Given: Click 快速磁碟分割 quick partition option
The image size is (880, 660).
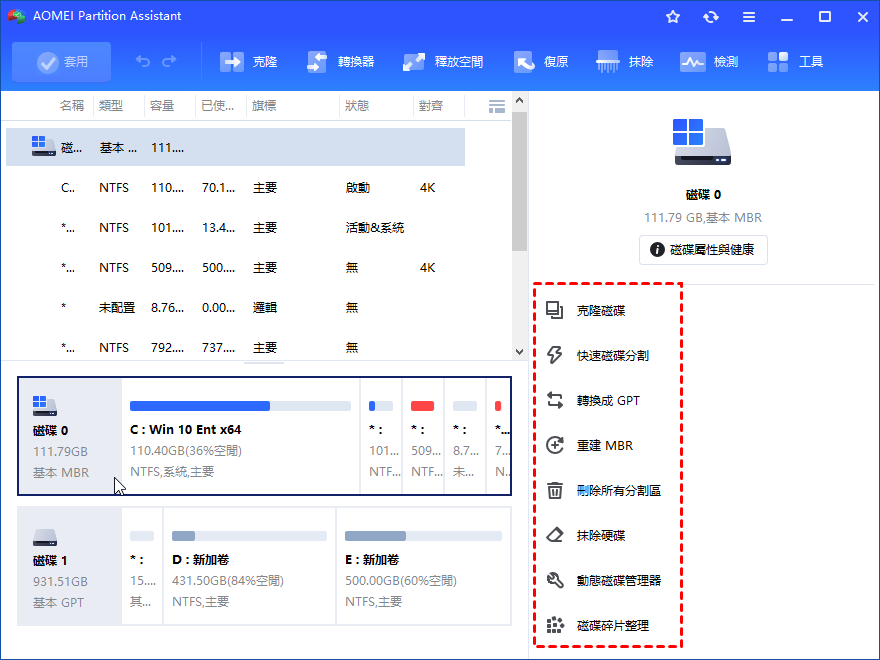Looking at the screenshot, I should tap(613, 356).
